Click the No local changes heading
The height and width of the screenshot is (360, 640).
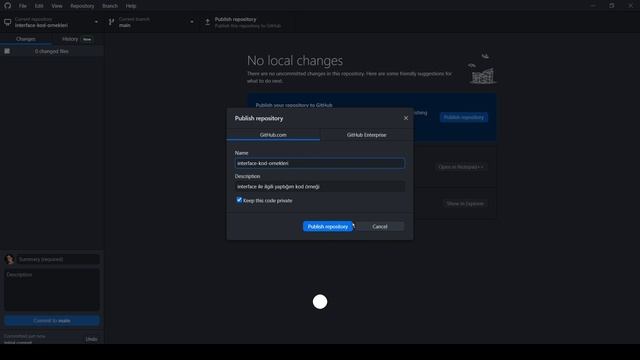click(295, 61)
